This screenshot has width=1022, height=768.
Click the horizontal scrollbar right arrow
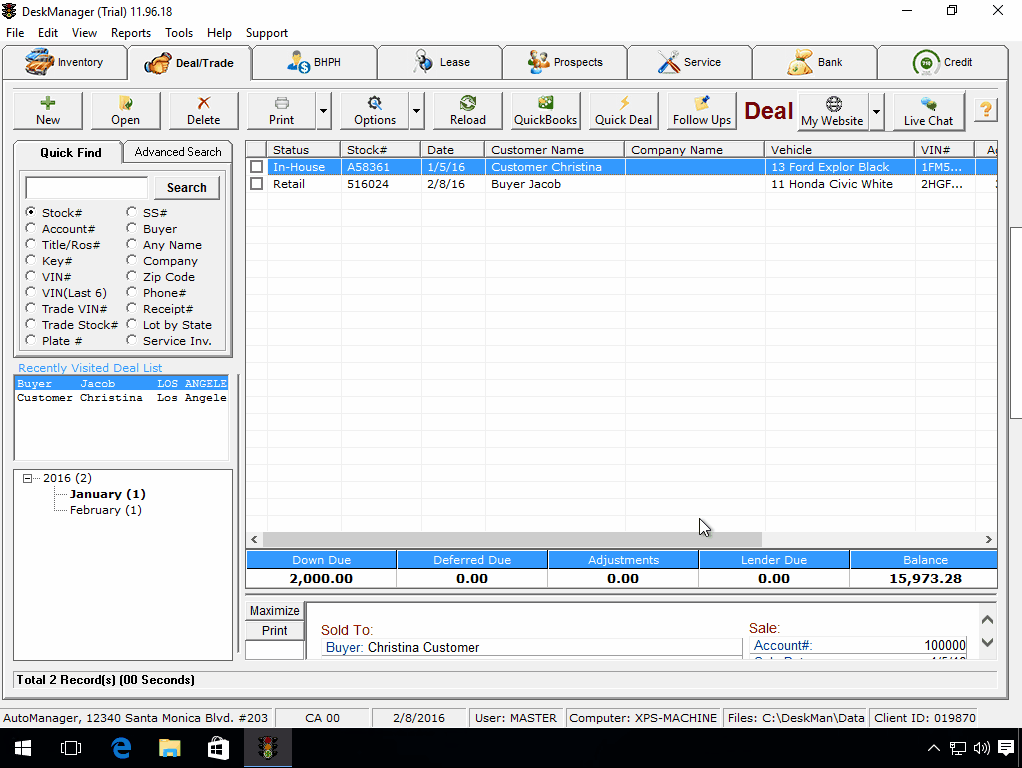click(988, 539)
